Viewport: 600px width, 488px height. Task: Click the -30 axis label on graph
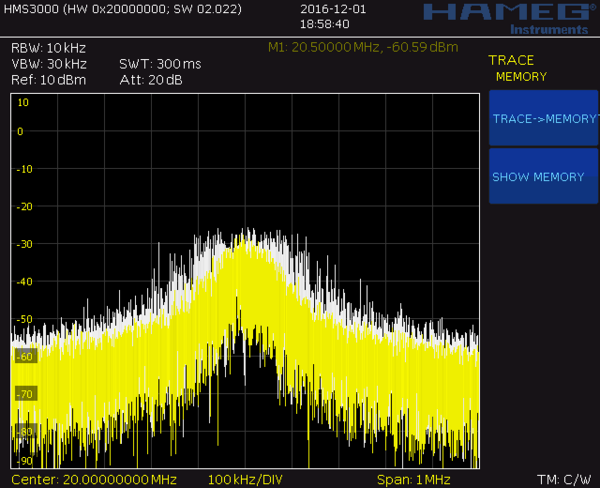click(25, 244)
